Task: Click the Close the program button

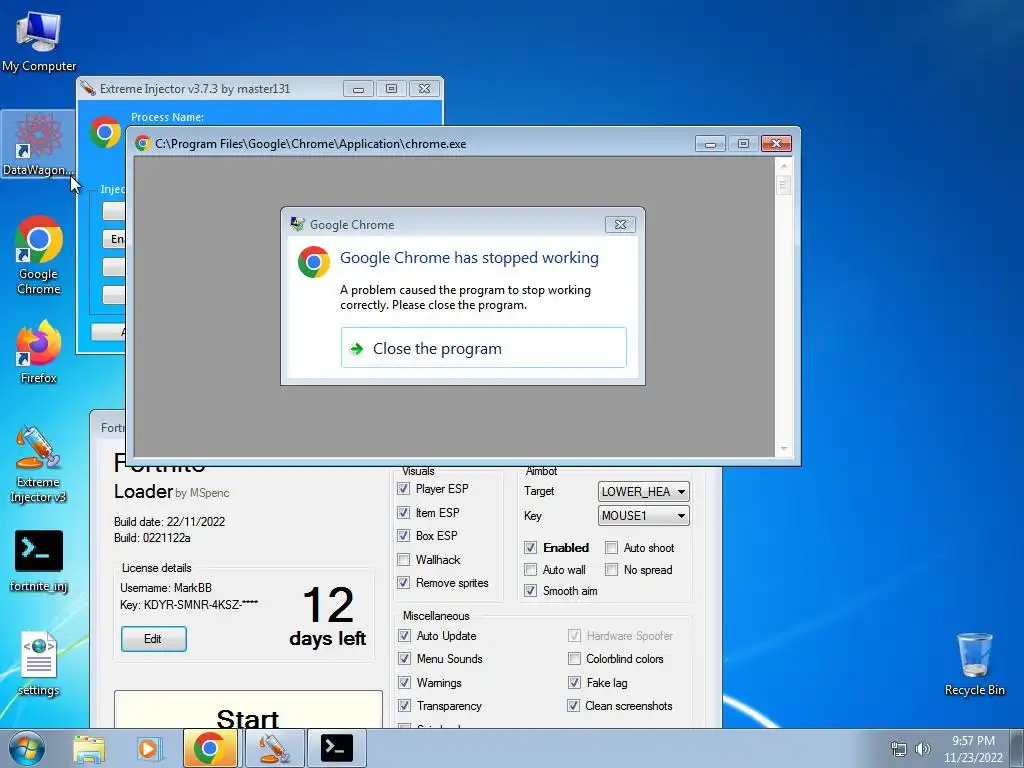Action: pyautogui.click(x=483, y=348)
